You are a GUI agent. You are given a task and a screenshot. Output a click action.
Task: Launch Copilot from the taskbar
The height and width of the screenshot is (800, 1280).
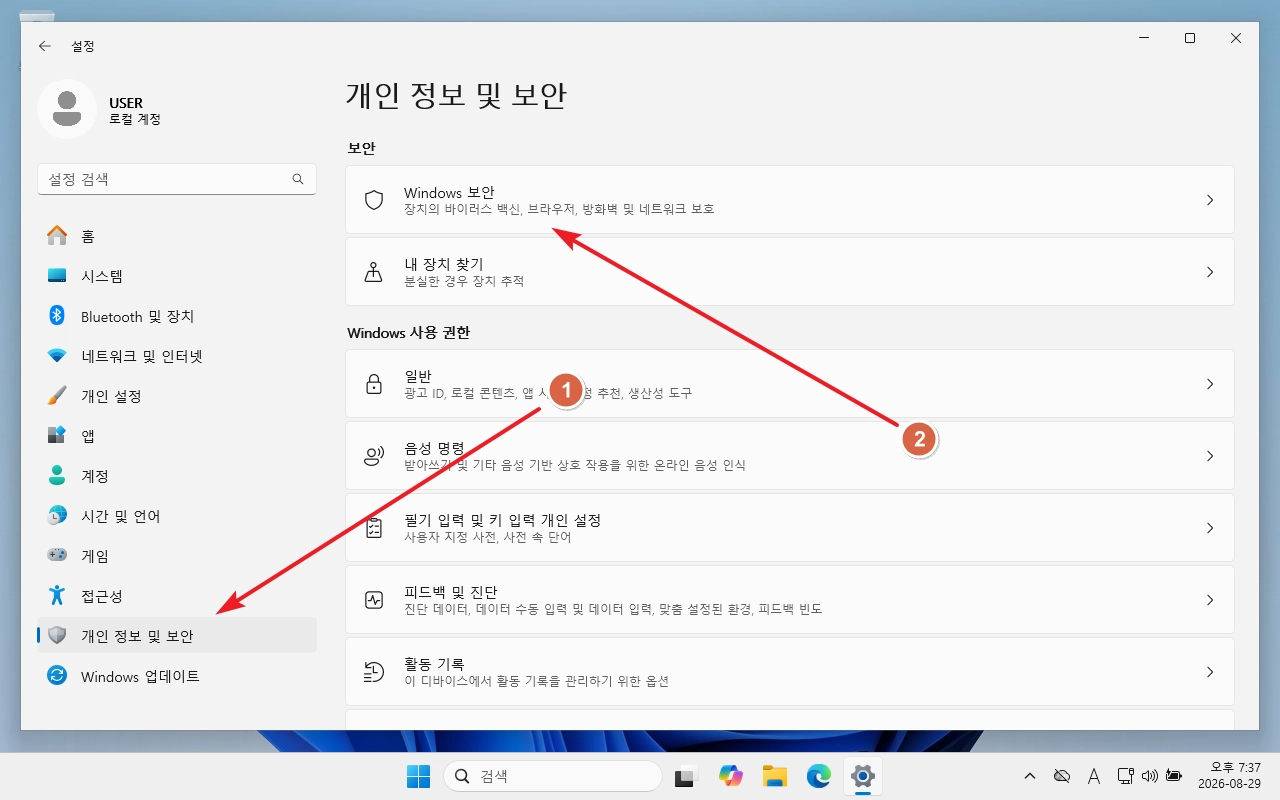pos(731,776)
